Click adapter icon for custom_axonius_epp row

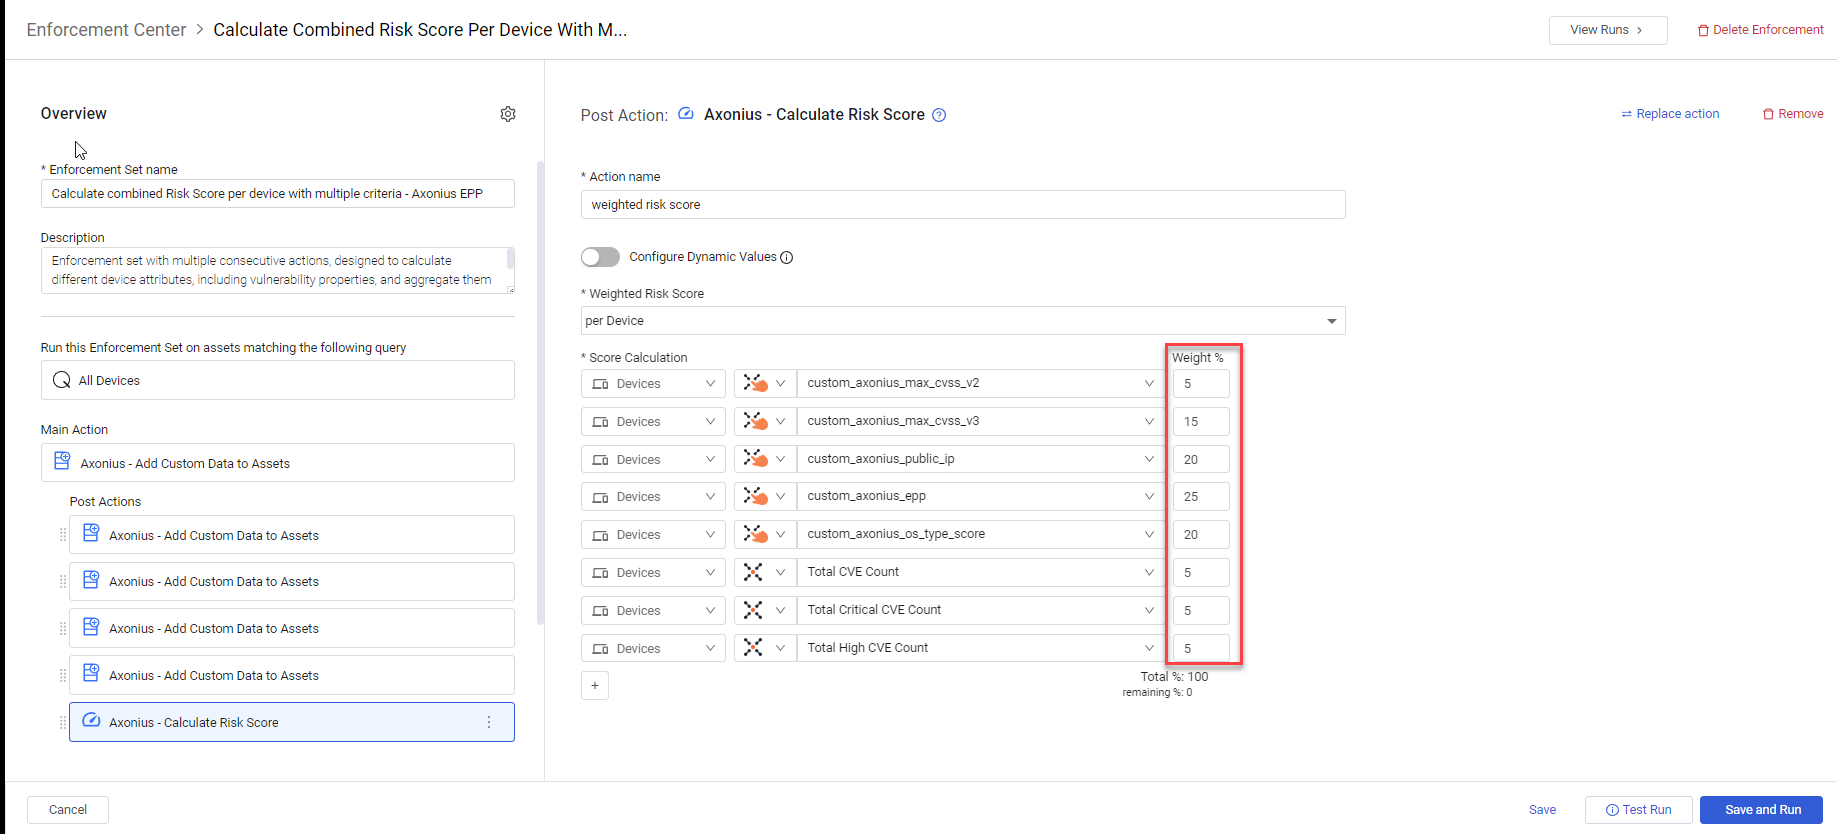(755, 496)
